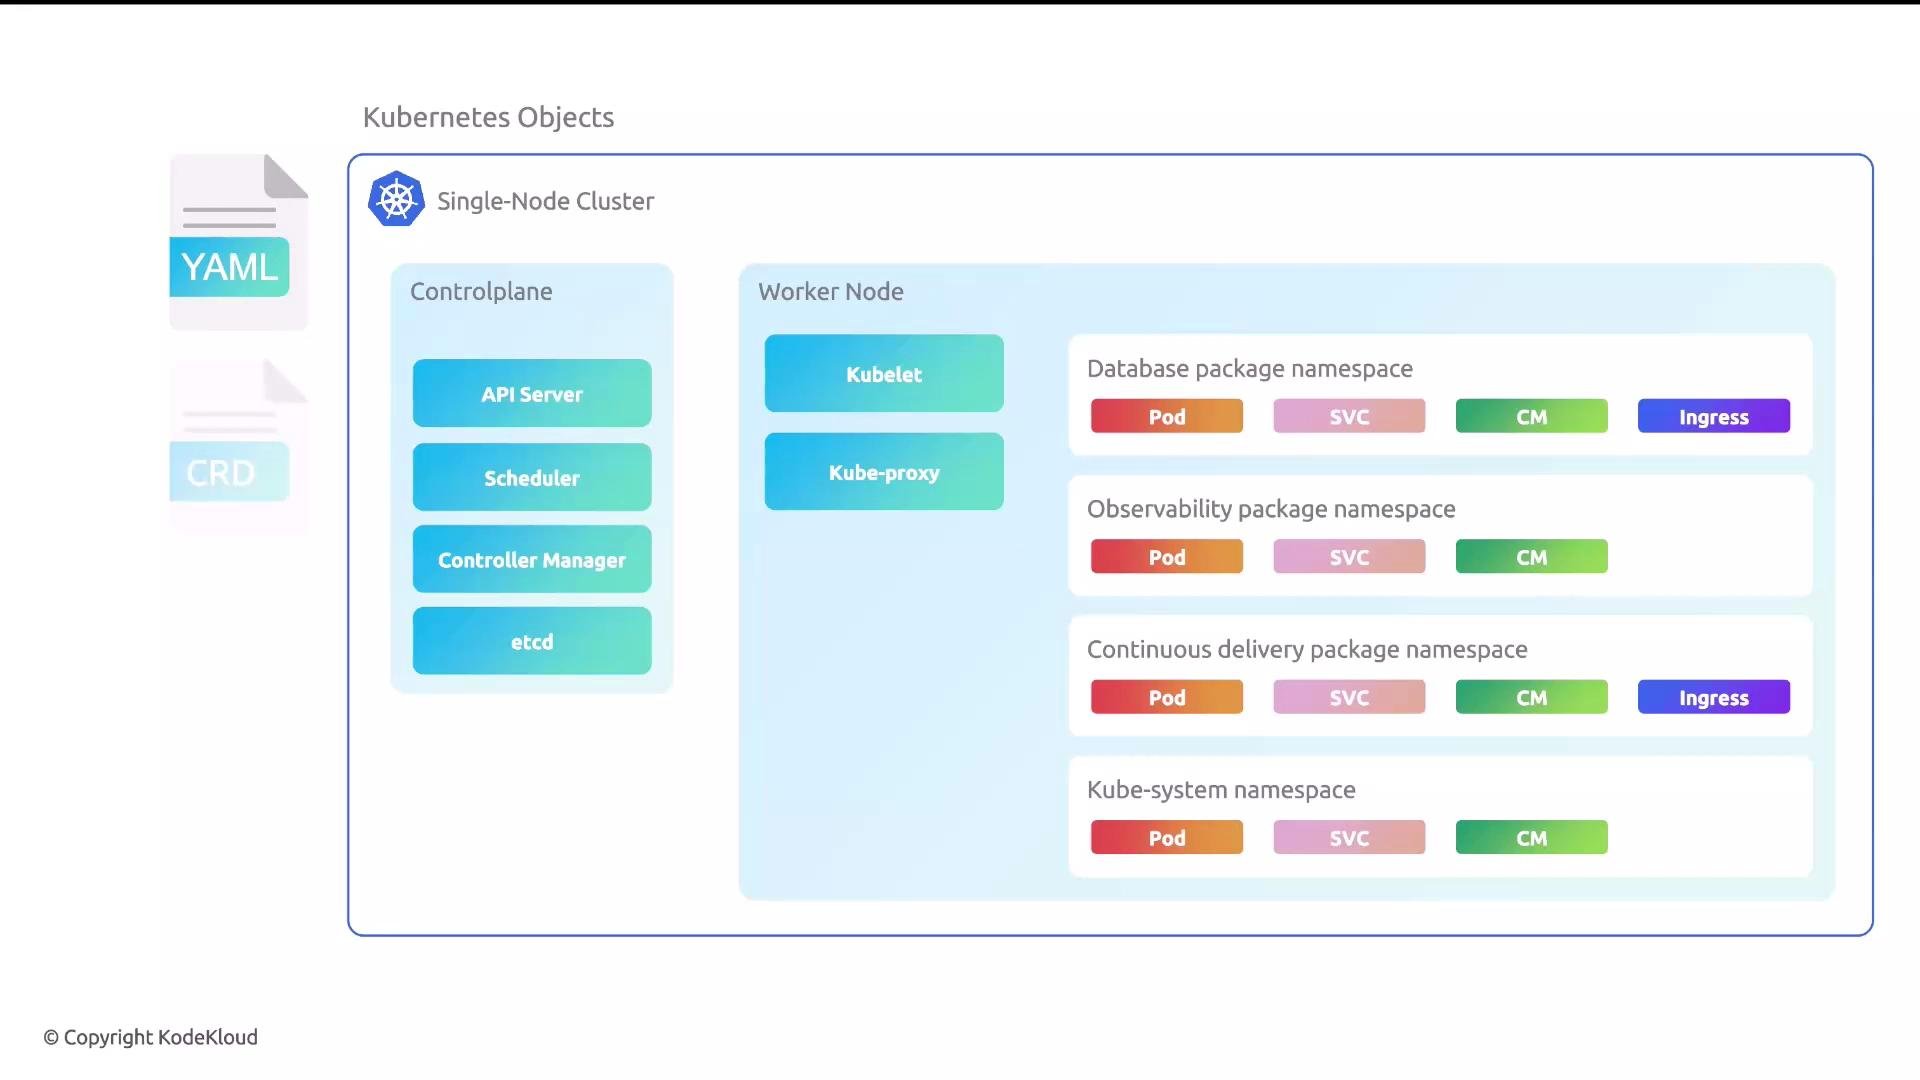Click Pod in Kube-system namespace
Screen dimensions: 1920x1080
(1167, 837)
